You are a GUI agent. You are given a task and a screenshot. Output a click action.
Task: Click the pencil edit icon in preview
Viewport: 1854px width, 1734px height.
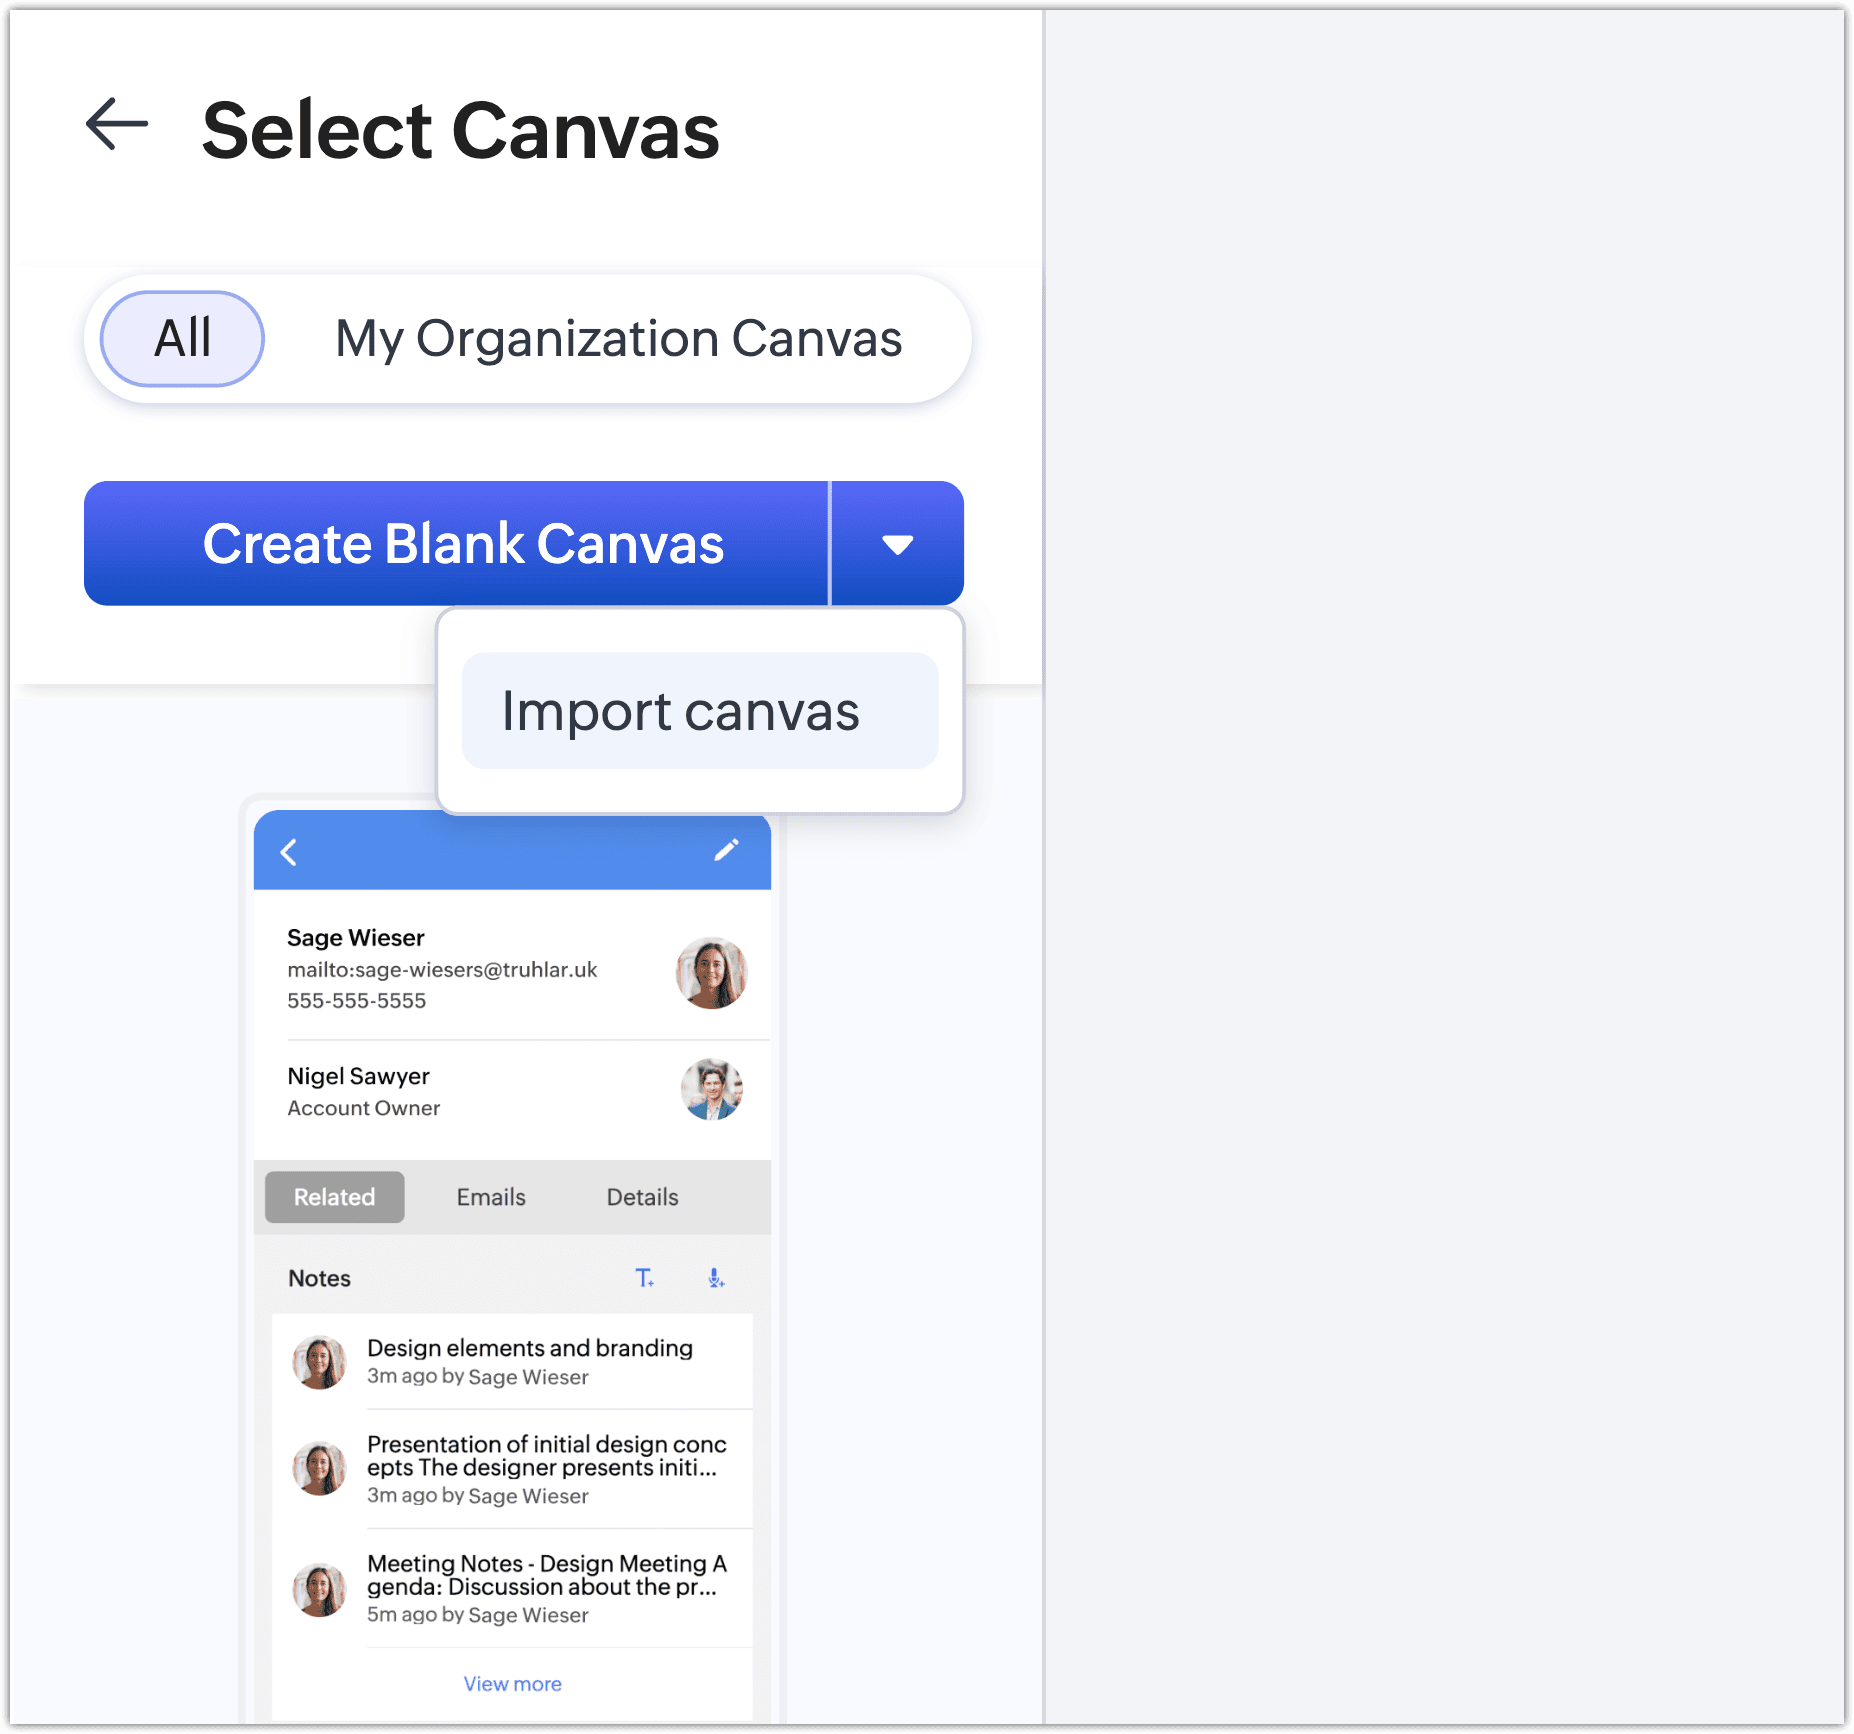(x=726, y=850)
